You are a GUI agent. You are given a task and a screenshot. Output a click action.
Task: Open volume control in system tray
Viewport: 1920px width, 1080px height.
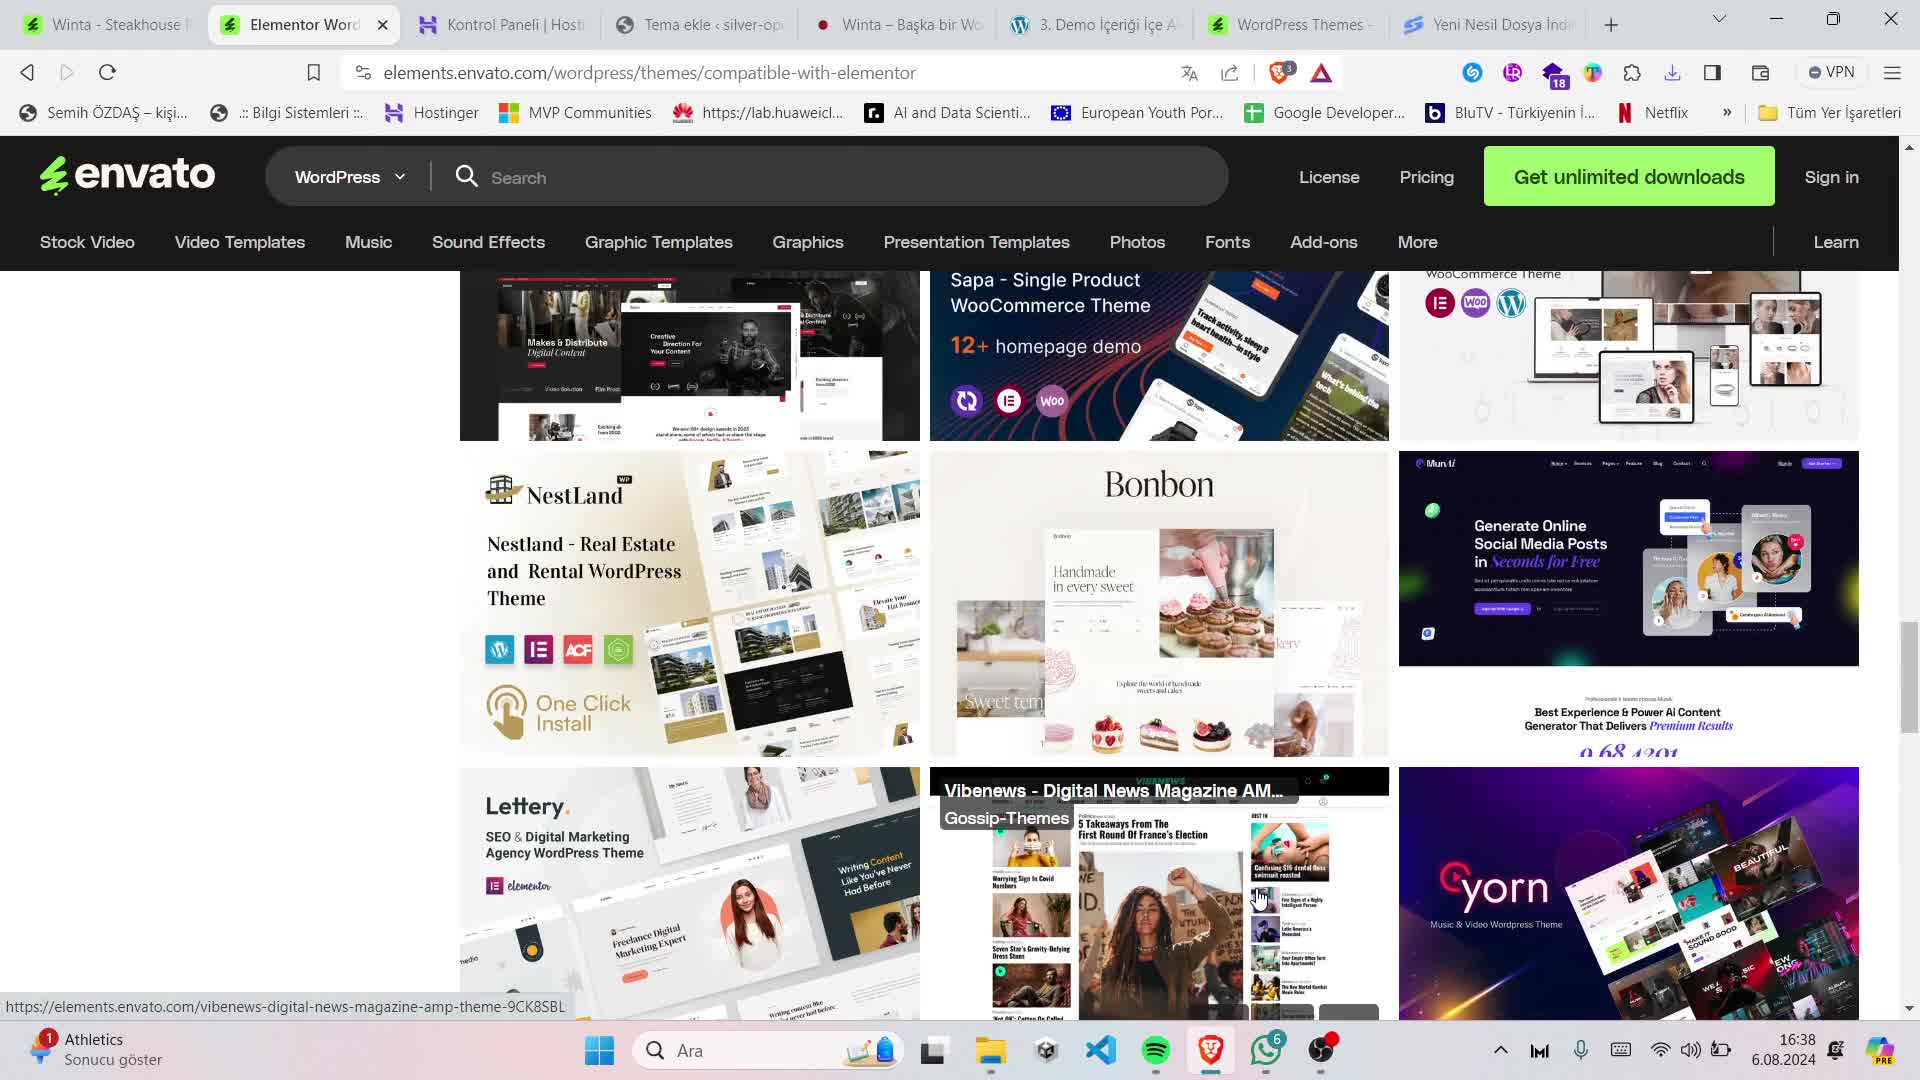(1690, 1050)
